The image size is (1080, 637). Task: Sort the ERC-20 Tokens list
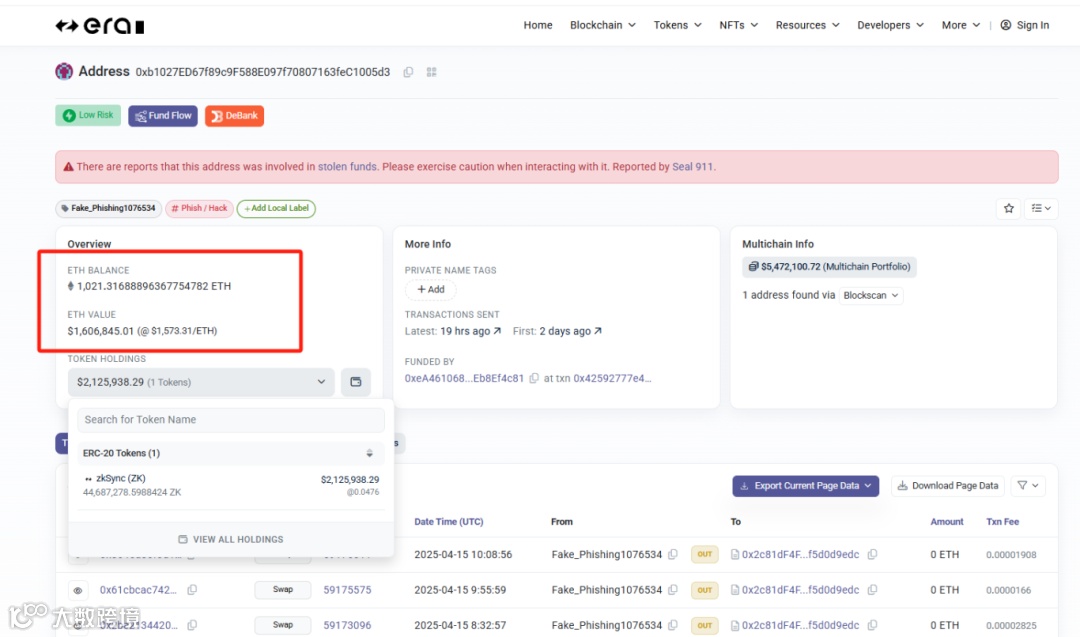[x=370, y=453]
